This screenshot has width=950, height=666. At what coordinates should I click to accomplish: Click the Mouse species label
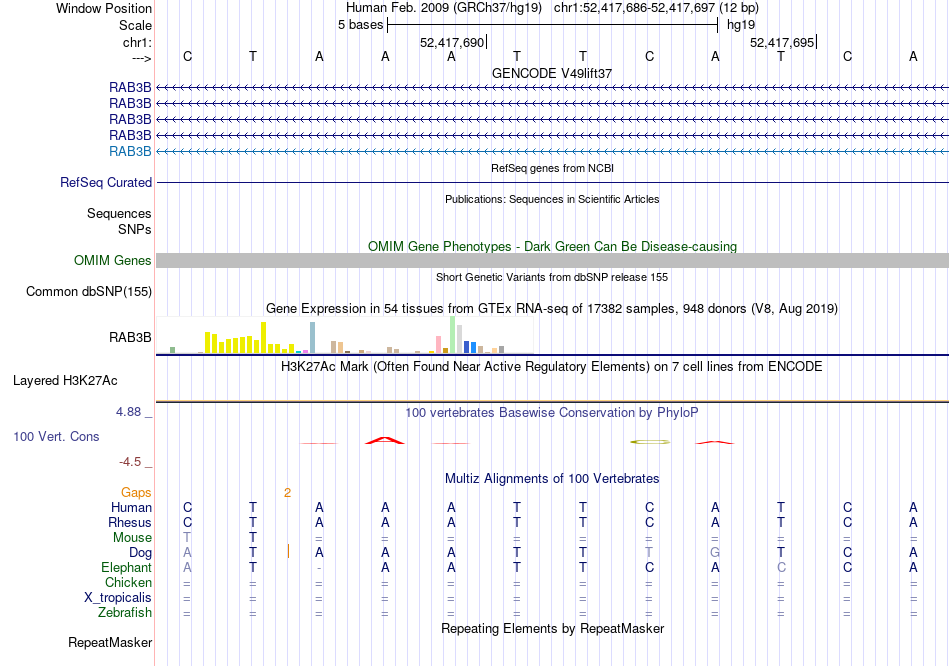point(133,538)
